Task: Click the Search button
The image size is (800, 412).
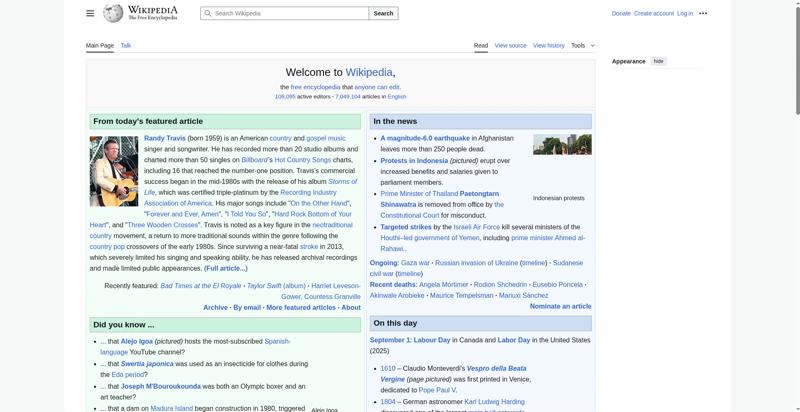Action: [x=383, y=13]
